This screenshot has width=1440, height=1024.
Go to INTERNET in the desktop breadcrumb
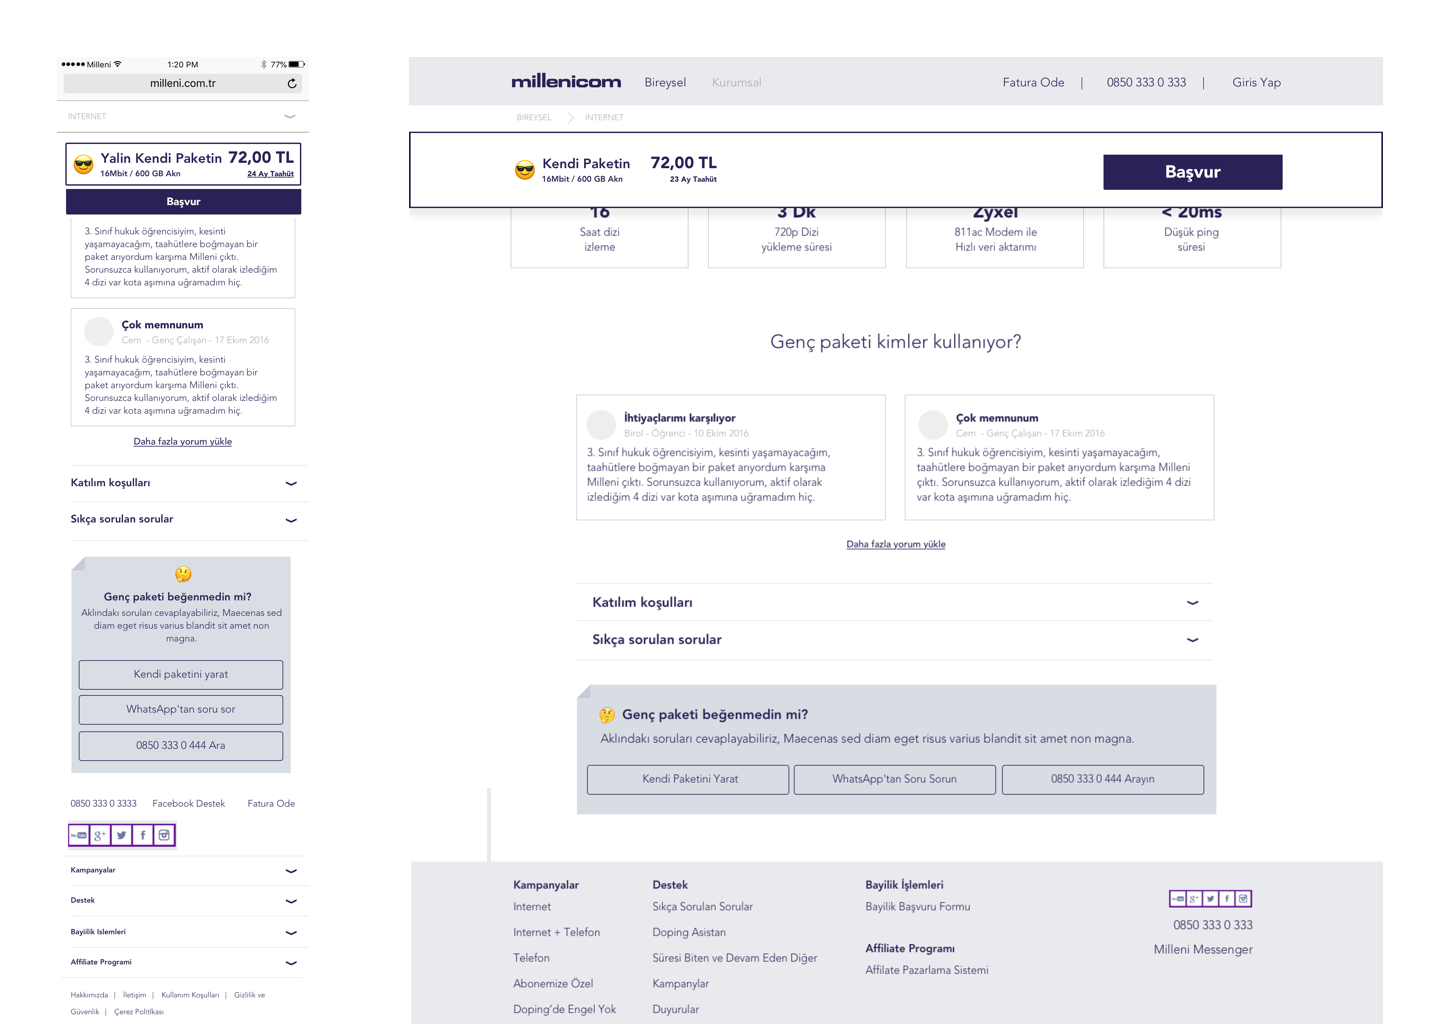coord(604,118)
